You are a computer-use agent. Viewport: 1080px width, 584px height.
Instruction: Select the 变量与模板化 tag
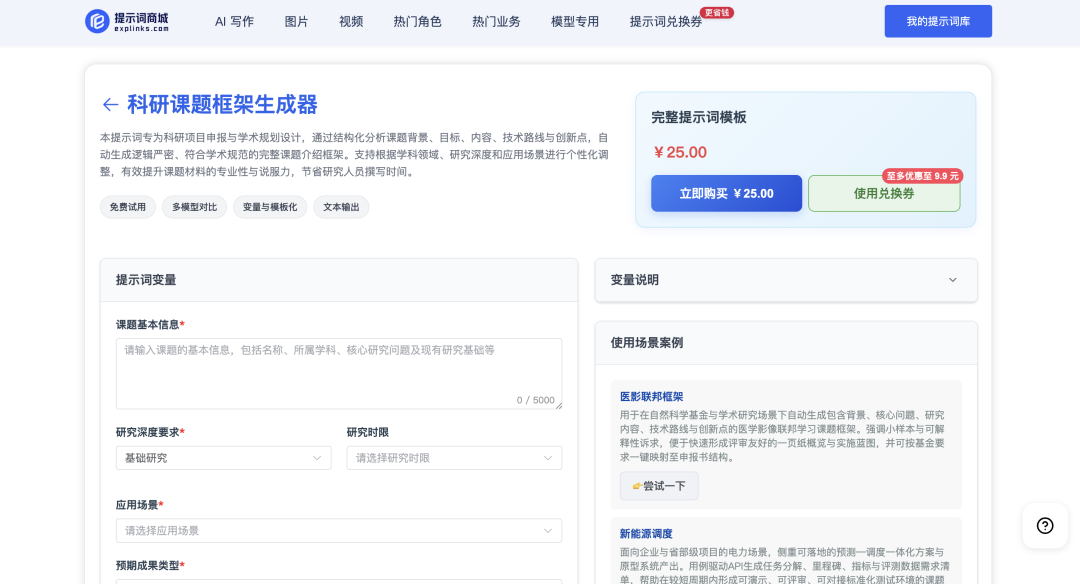[x=270, y=207]
